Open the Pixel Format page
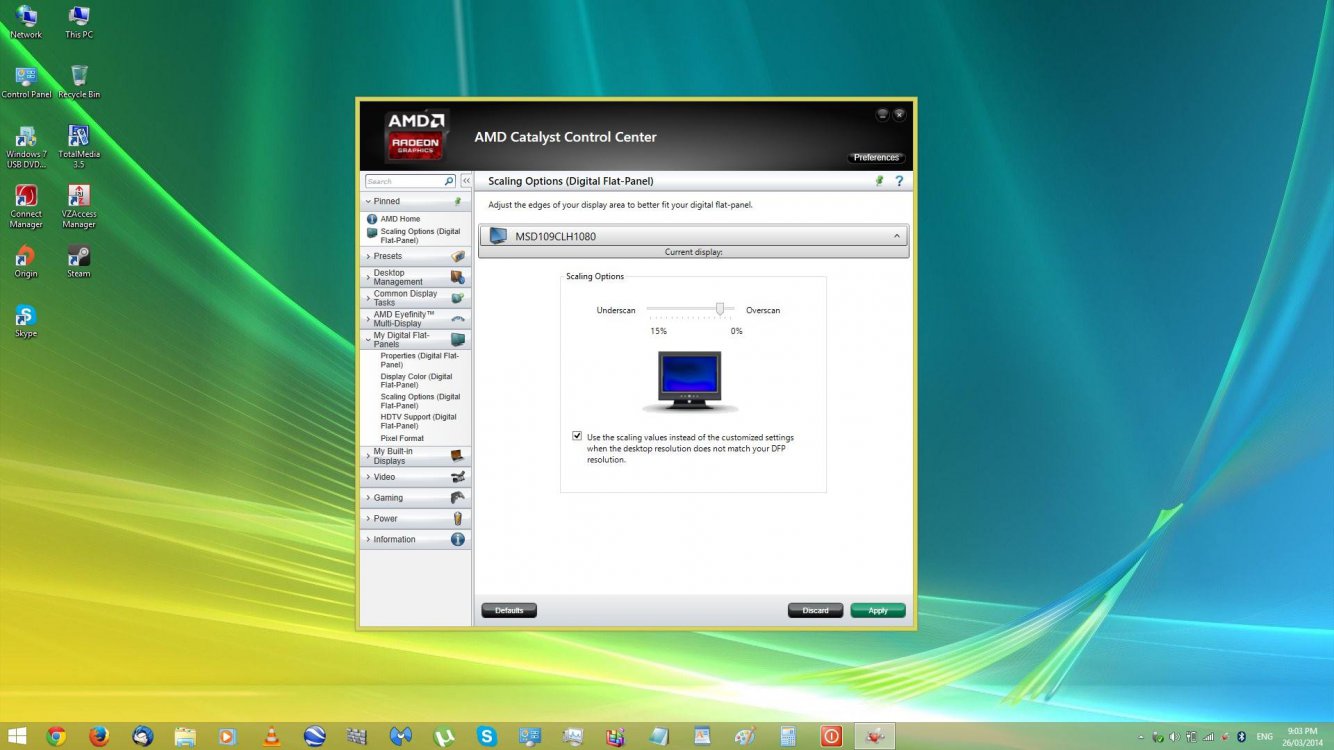This screenshot has width=1334, height=750. click(402, 438)
